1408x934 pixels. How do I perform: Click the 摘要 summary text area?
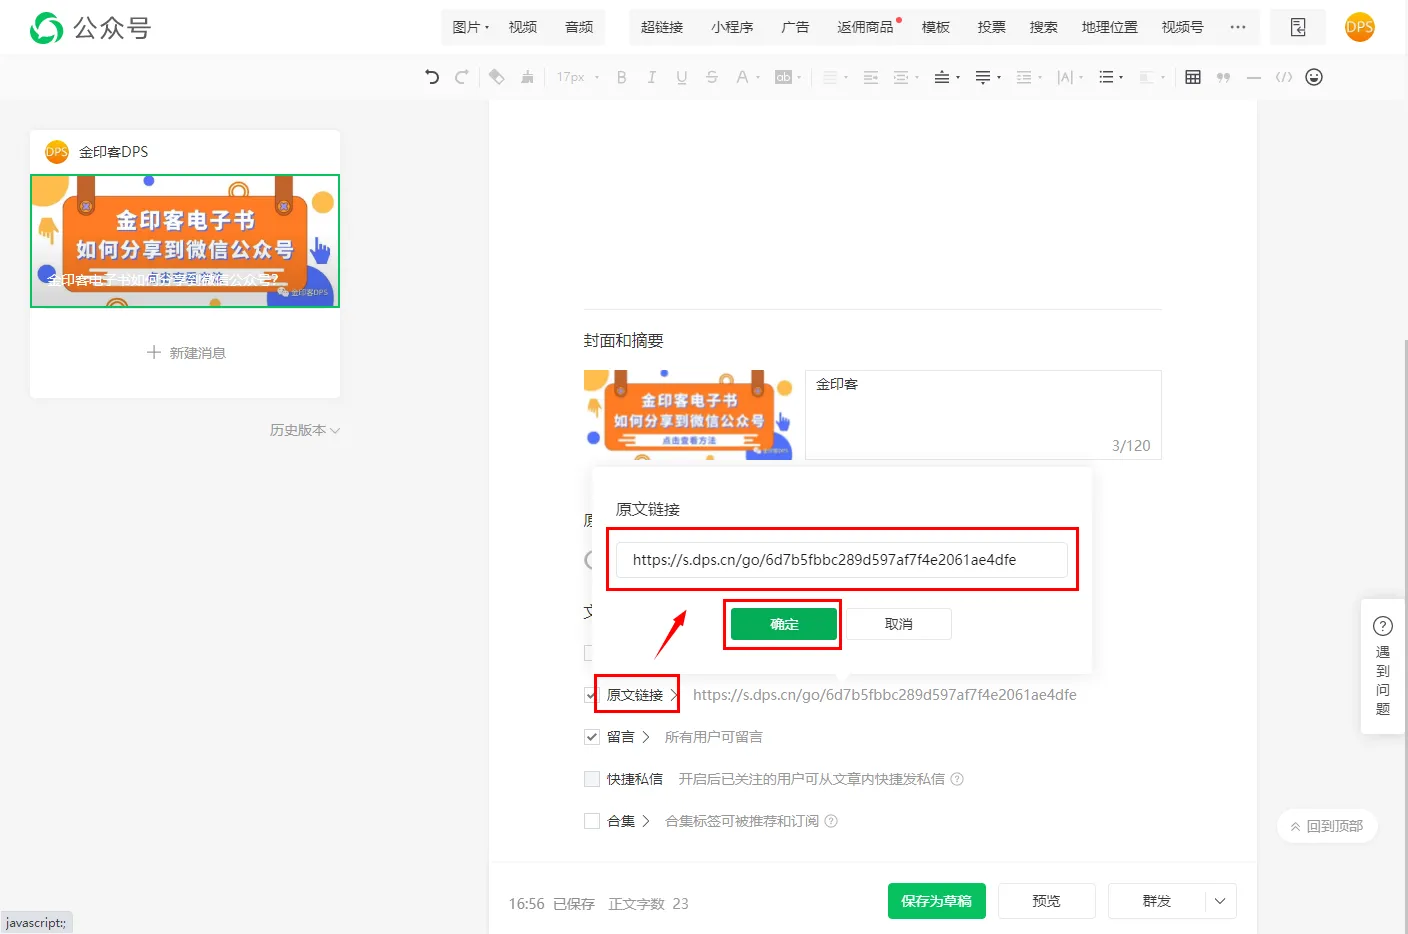tap(983, 415)
